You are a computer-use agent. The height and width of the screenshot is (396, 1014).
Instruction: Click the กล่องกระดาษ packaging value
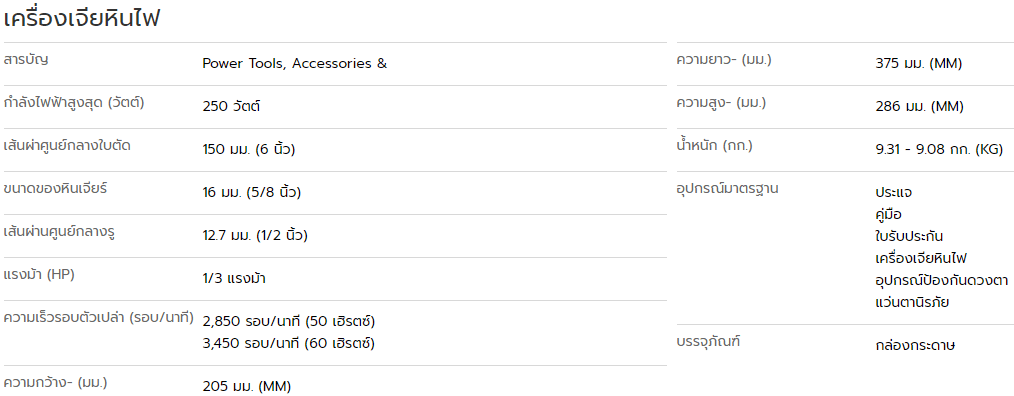[915, 345]
